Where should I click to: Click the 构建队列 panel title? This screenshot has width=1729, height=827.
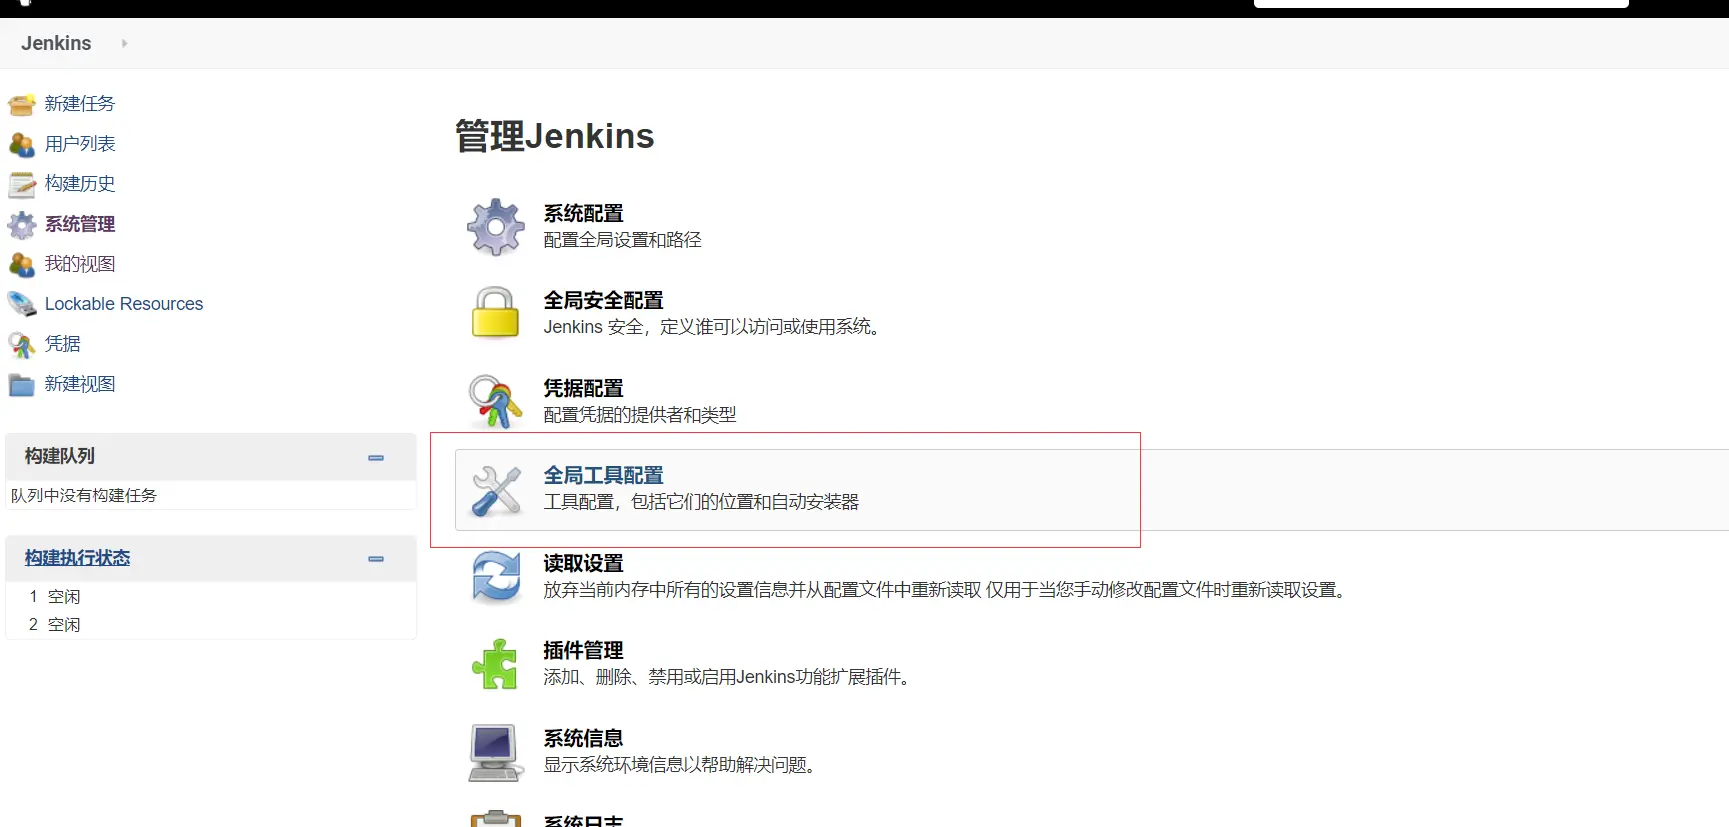pyautogui.click(x=60, y=456)
